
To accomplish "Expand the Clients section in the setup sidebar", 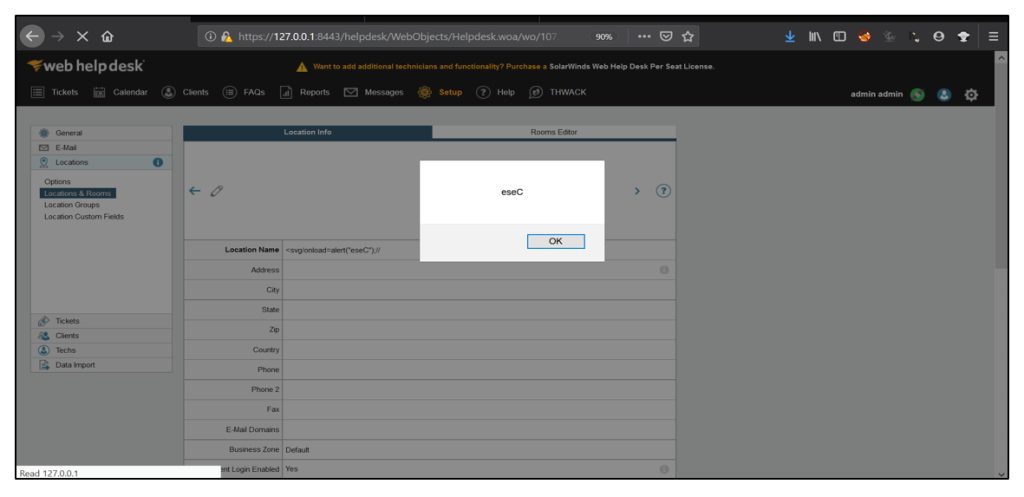I will coord(102,336).
